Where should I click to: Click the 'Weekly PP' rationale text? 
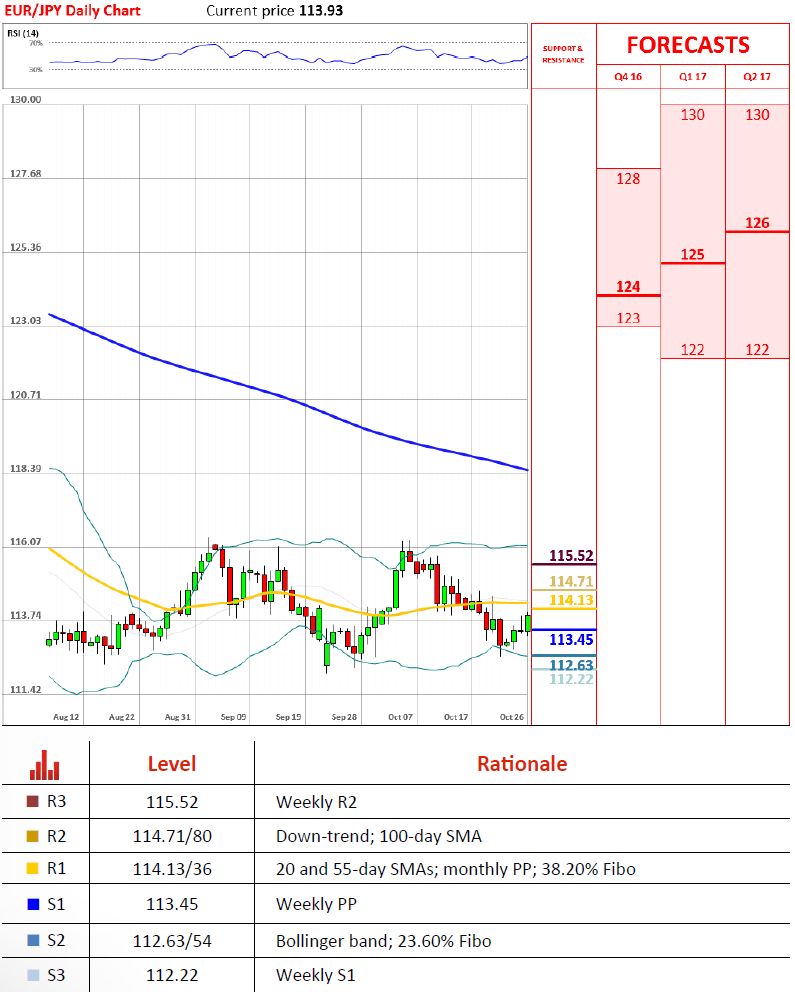click(x=316, y=905)
